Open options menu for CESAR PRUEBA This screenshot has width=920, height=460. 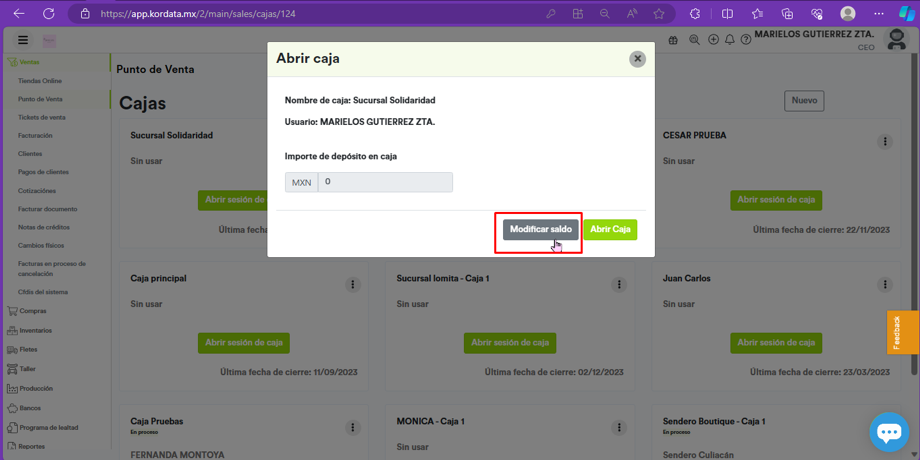click(x=884, y=142)
